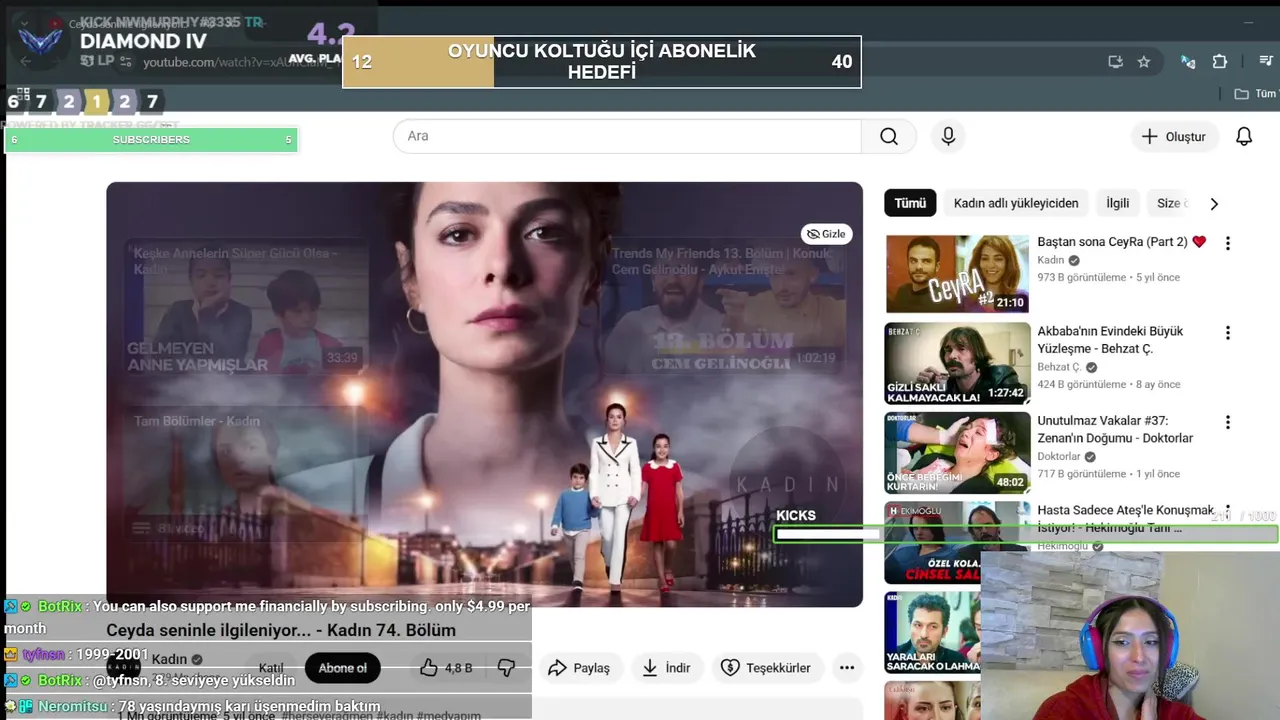View site information icon beside the URL
This screenshot has width=1280, height=720.
(124, 62)
